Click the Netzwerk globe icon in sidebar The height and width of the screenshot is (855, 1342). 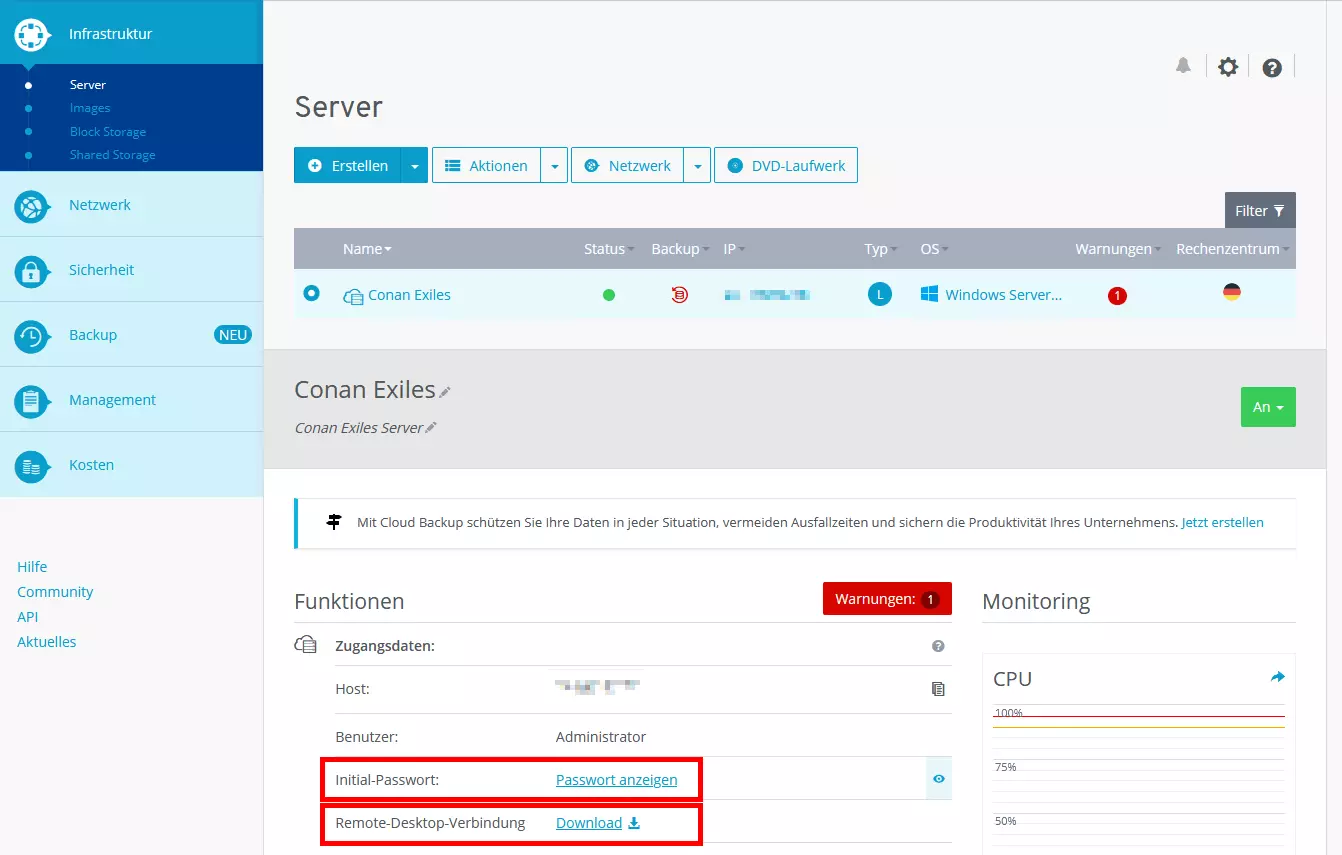click(x=32, y=206)
